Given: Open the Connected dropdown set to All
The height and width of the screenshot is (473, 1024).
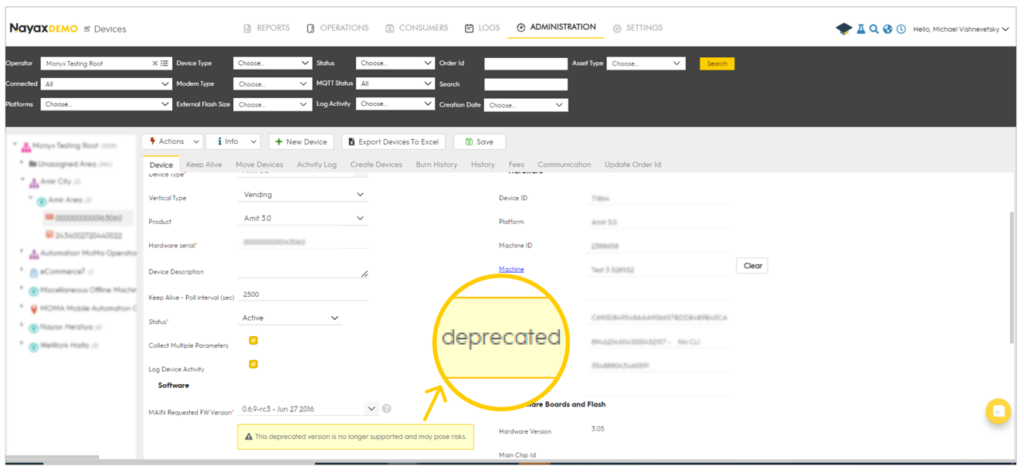Looking at the screenshot, I should [x=106, y=84].
